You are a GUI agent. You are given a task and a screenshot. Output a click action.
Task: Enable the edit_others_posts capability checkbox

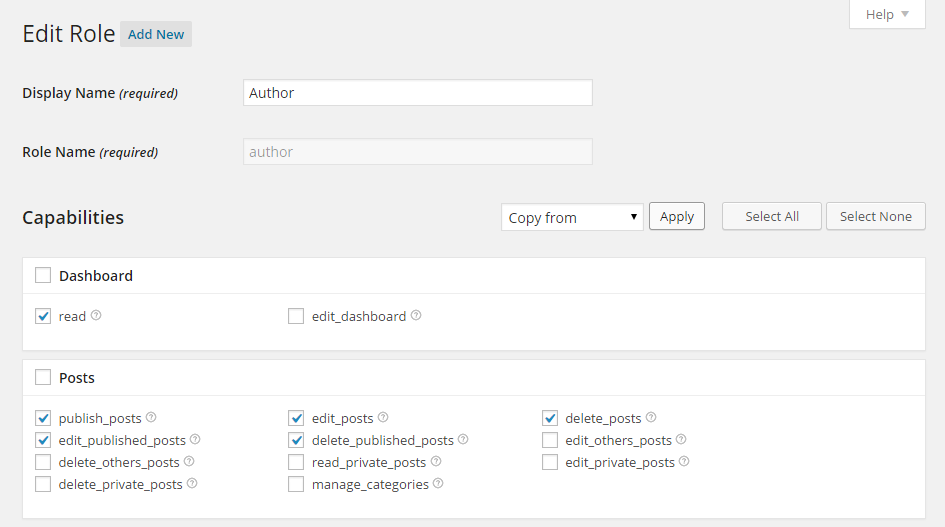click(x=550, y=440)
